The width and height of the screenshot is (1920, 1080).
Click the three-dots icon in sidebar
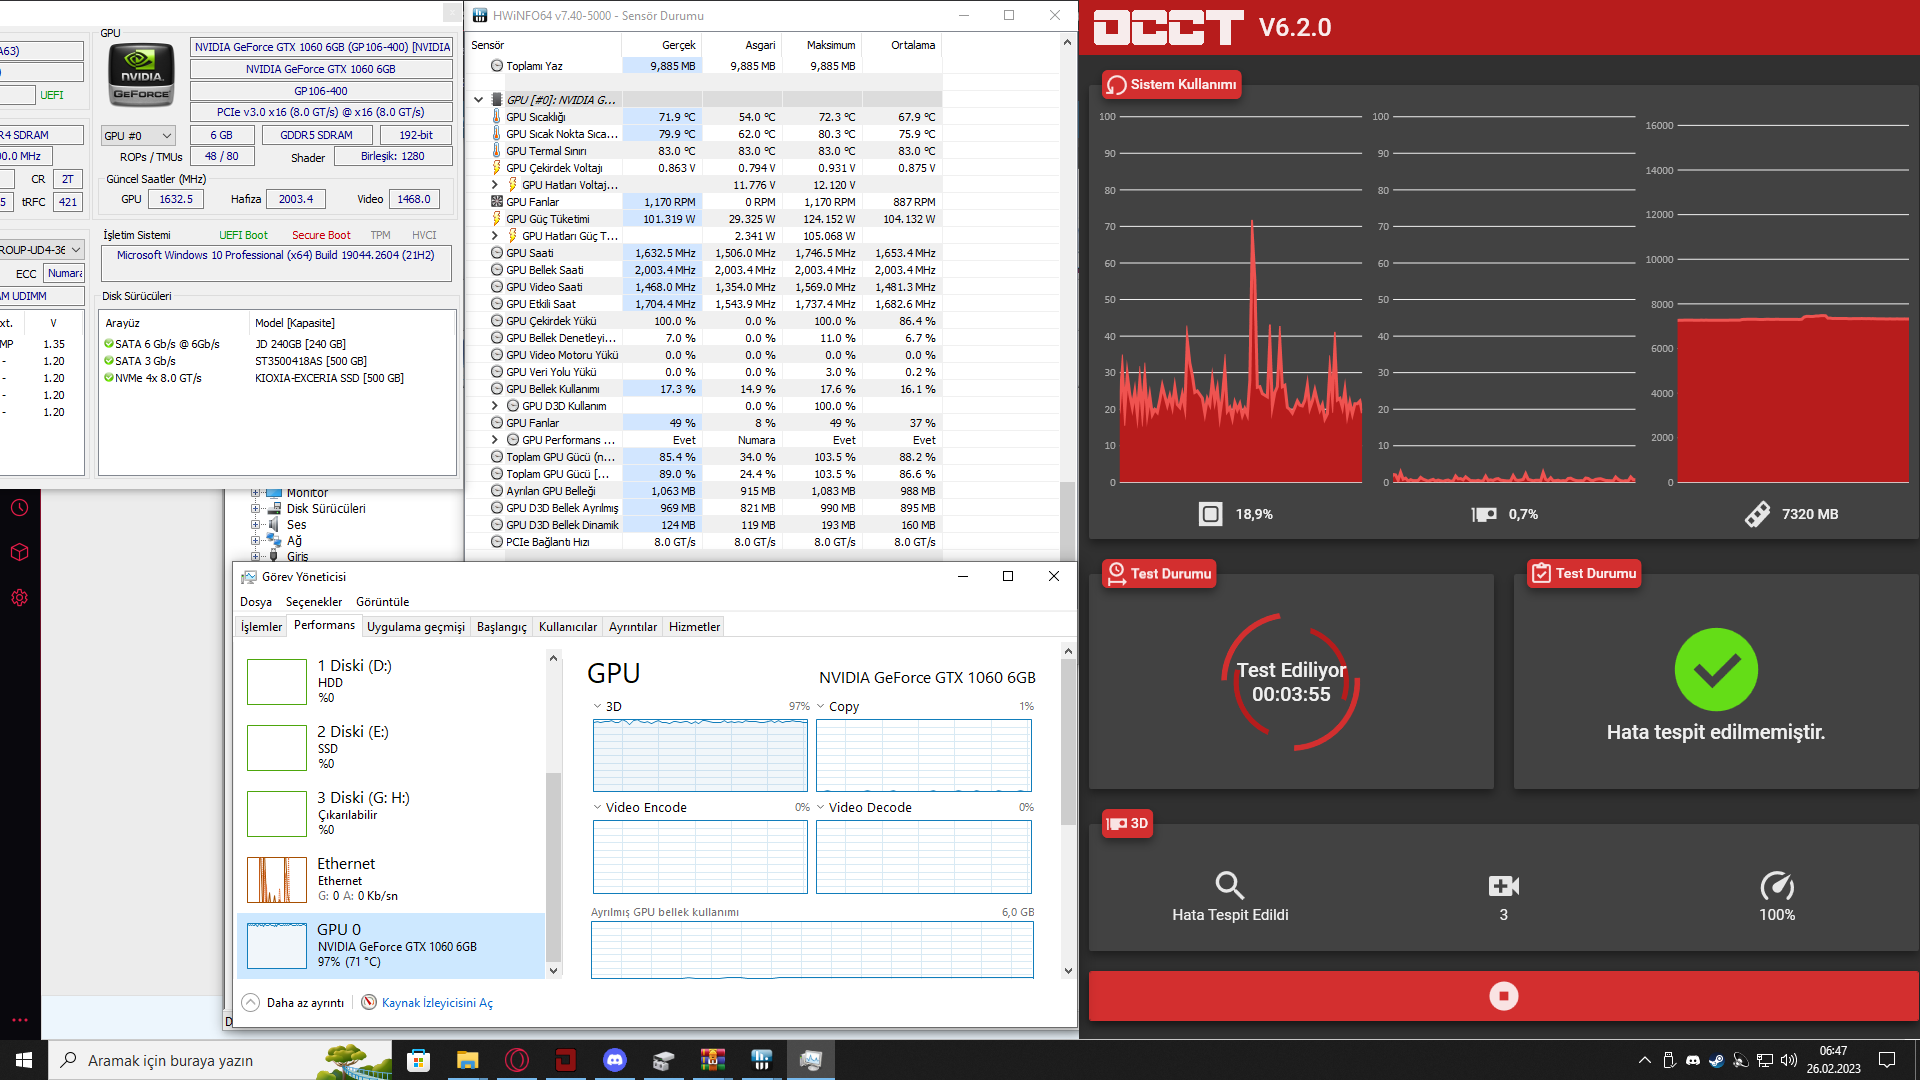click(x=20, y=1020)
